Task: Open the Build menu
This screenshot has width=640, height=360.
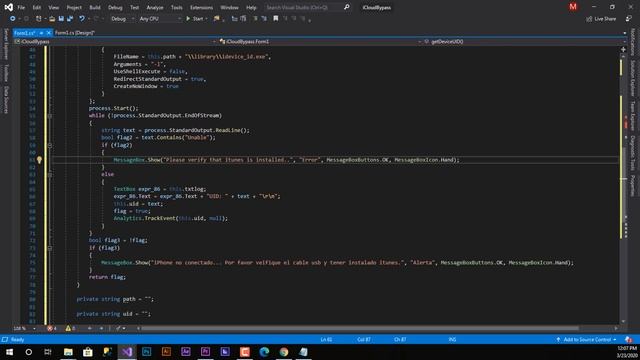Action: click(95, 7)
